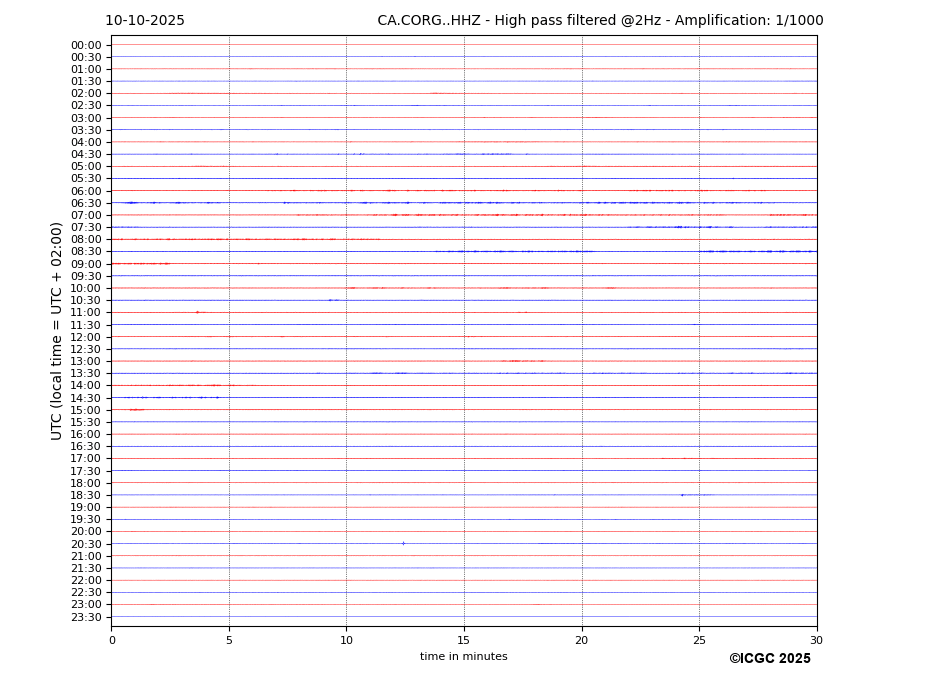Select the 18:00 row label

[x=86, y=483]
